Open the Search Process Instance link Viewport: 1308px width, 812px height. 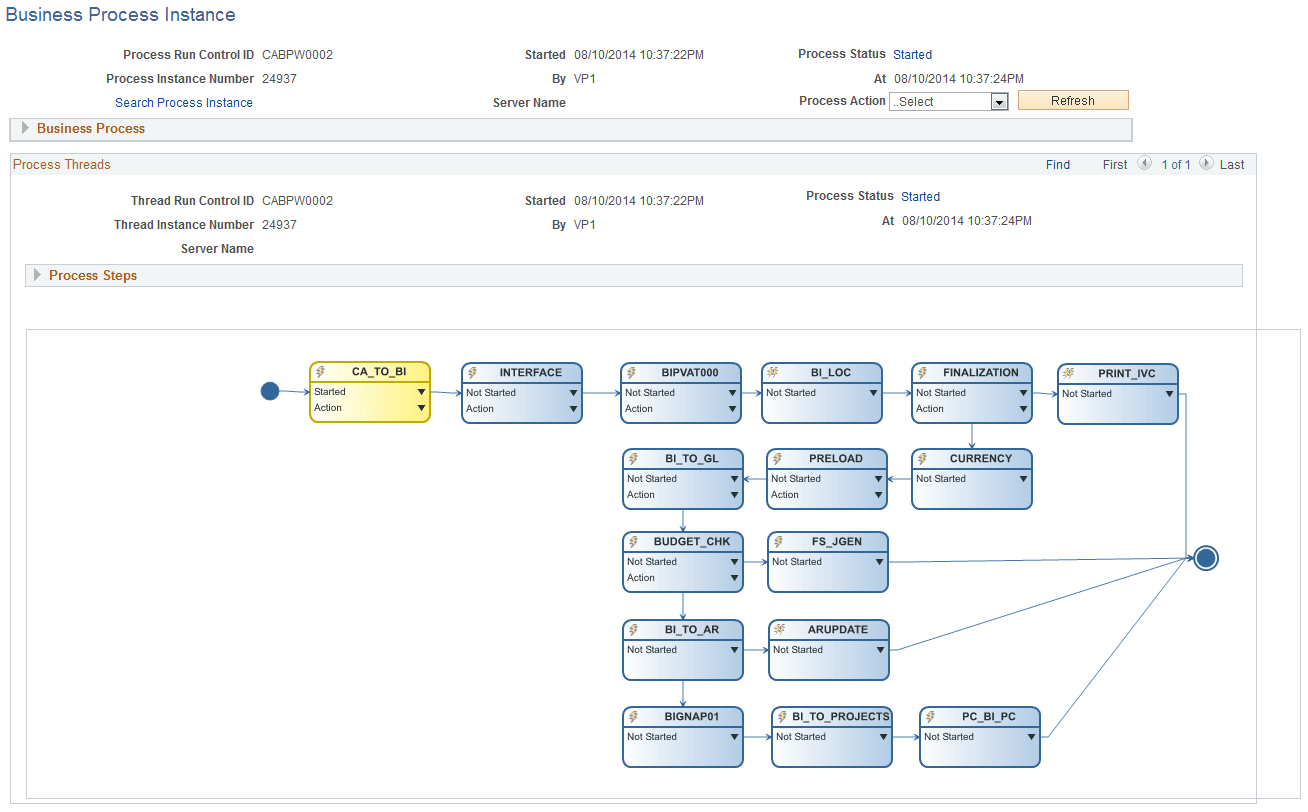[x=184, y=102]
